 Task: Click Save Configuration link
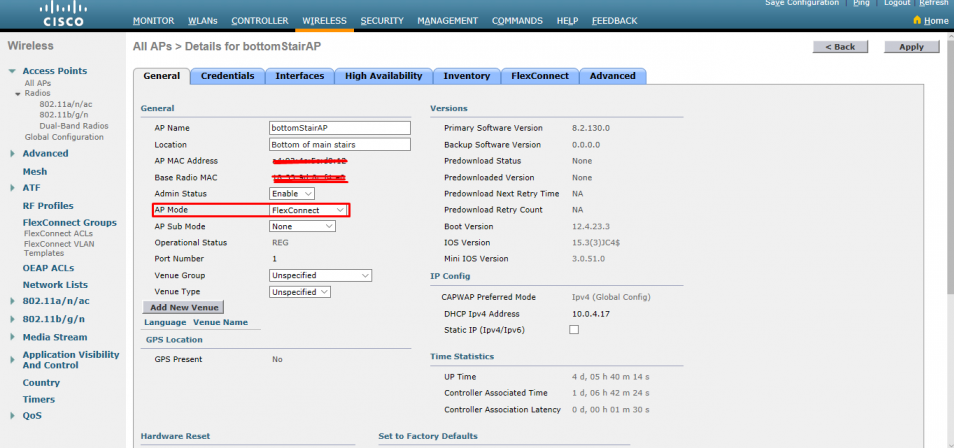(x=802, y=3)
